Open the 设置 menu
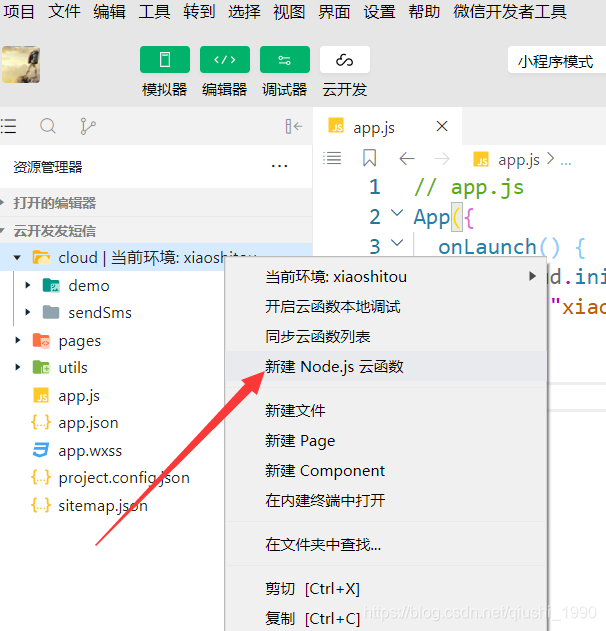The height and width of the screenshot is (631, 606). pyautogui.click(x=379, y=11)
